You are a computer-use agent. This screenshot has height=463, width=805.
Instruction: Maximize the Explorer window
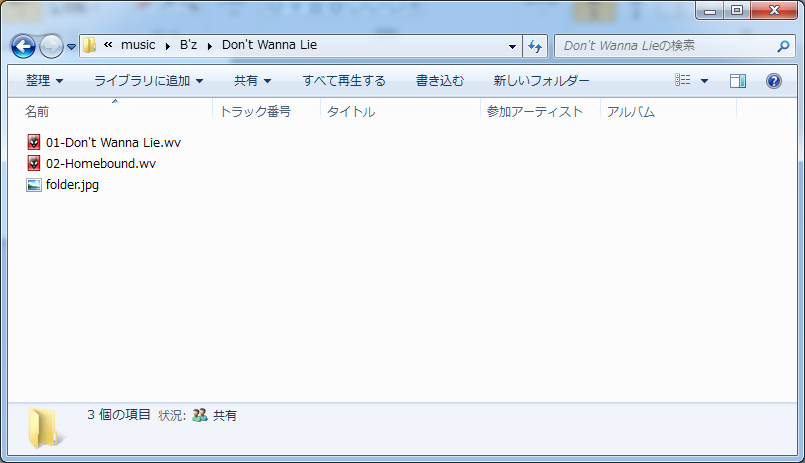pyautogui.click(x=737, y=10)
